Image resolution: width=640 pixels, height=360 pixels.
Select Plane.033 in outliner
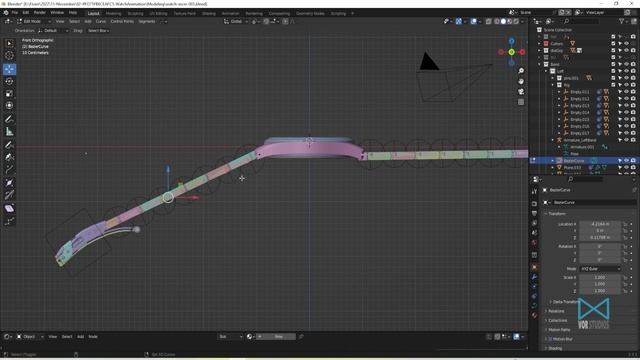pos(572,167)
